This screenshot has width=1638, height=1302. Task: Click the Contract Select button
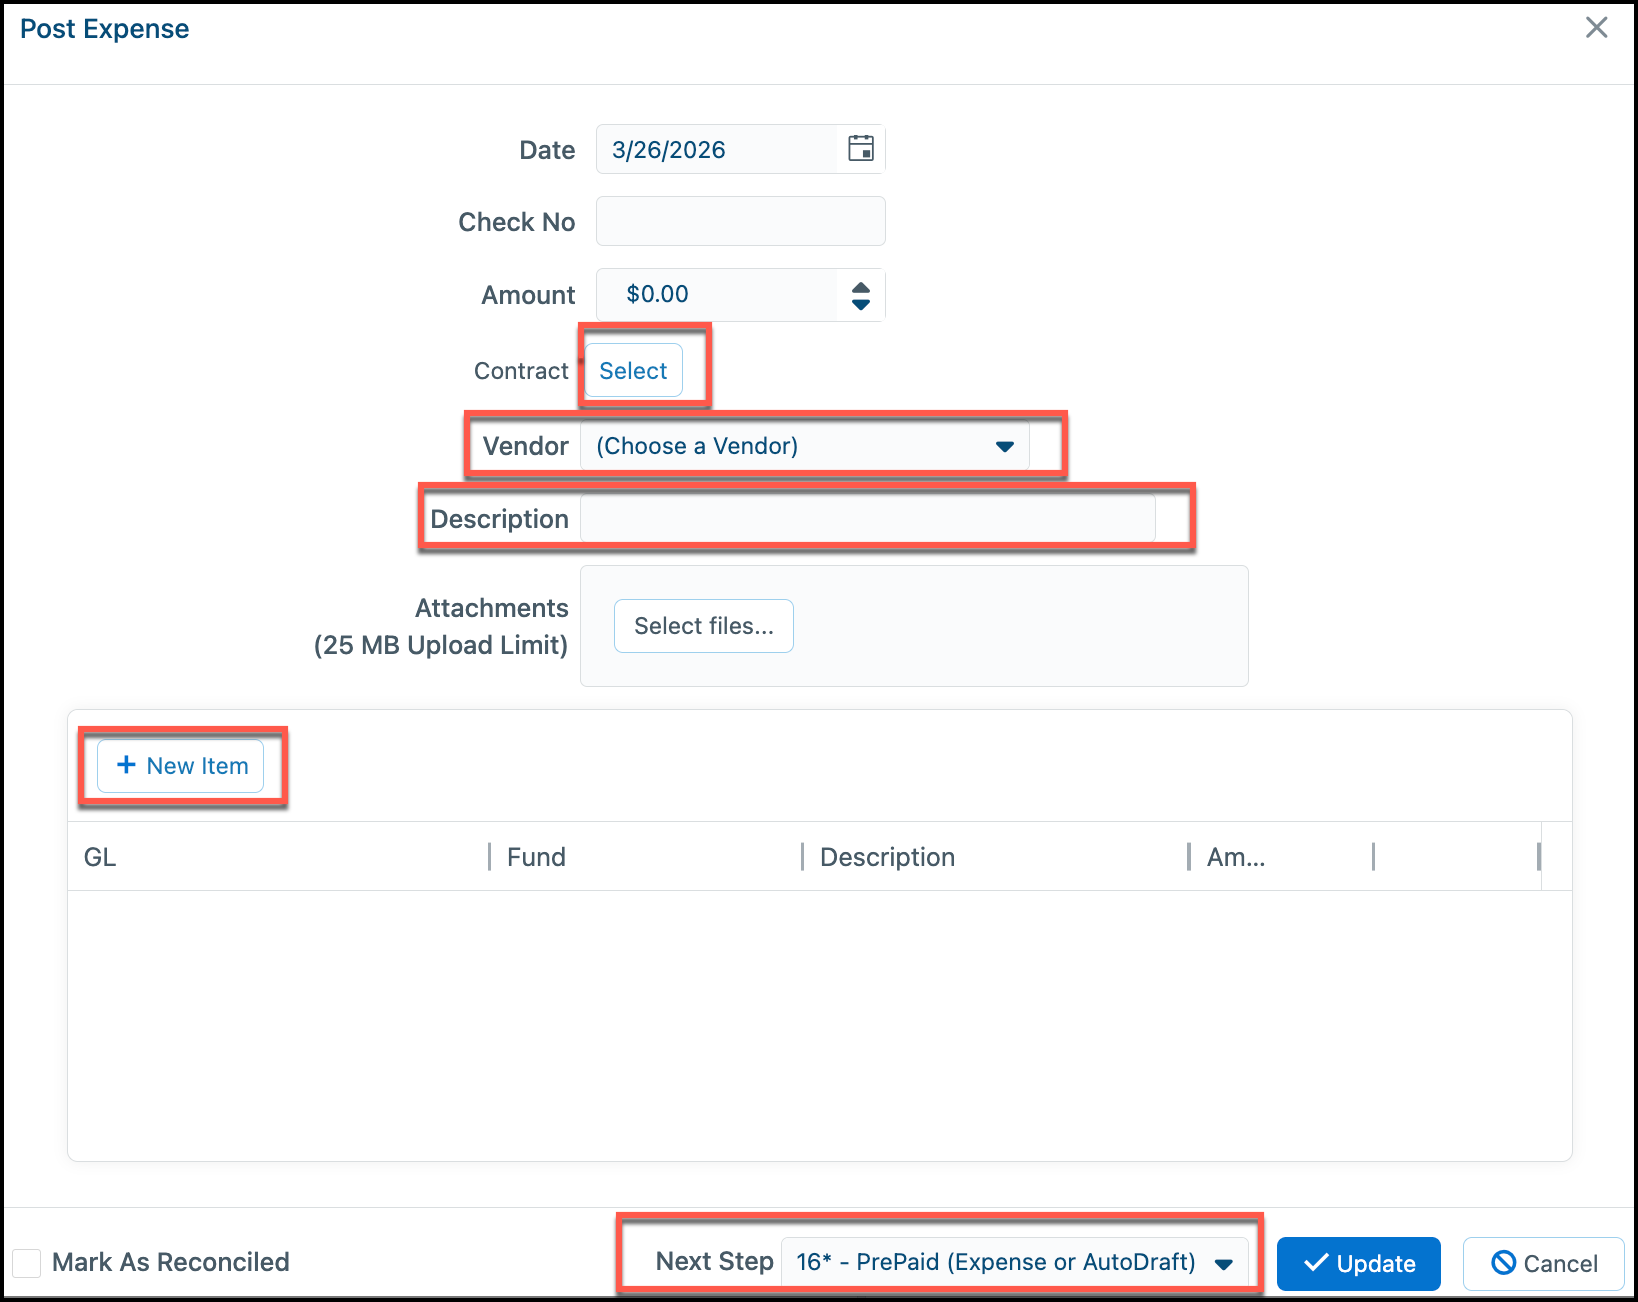(633, 370)
